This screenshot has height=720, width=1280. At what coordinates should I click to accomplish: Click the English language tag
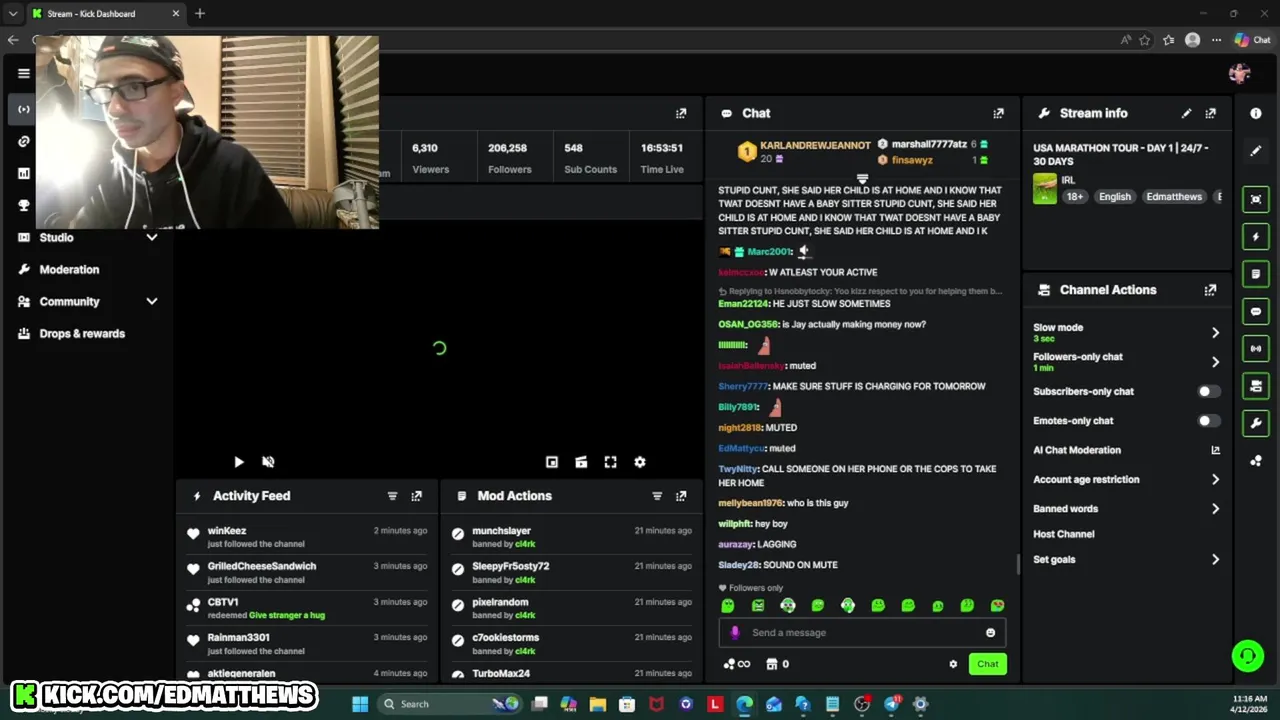click(1115, 197)
